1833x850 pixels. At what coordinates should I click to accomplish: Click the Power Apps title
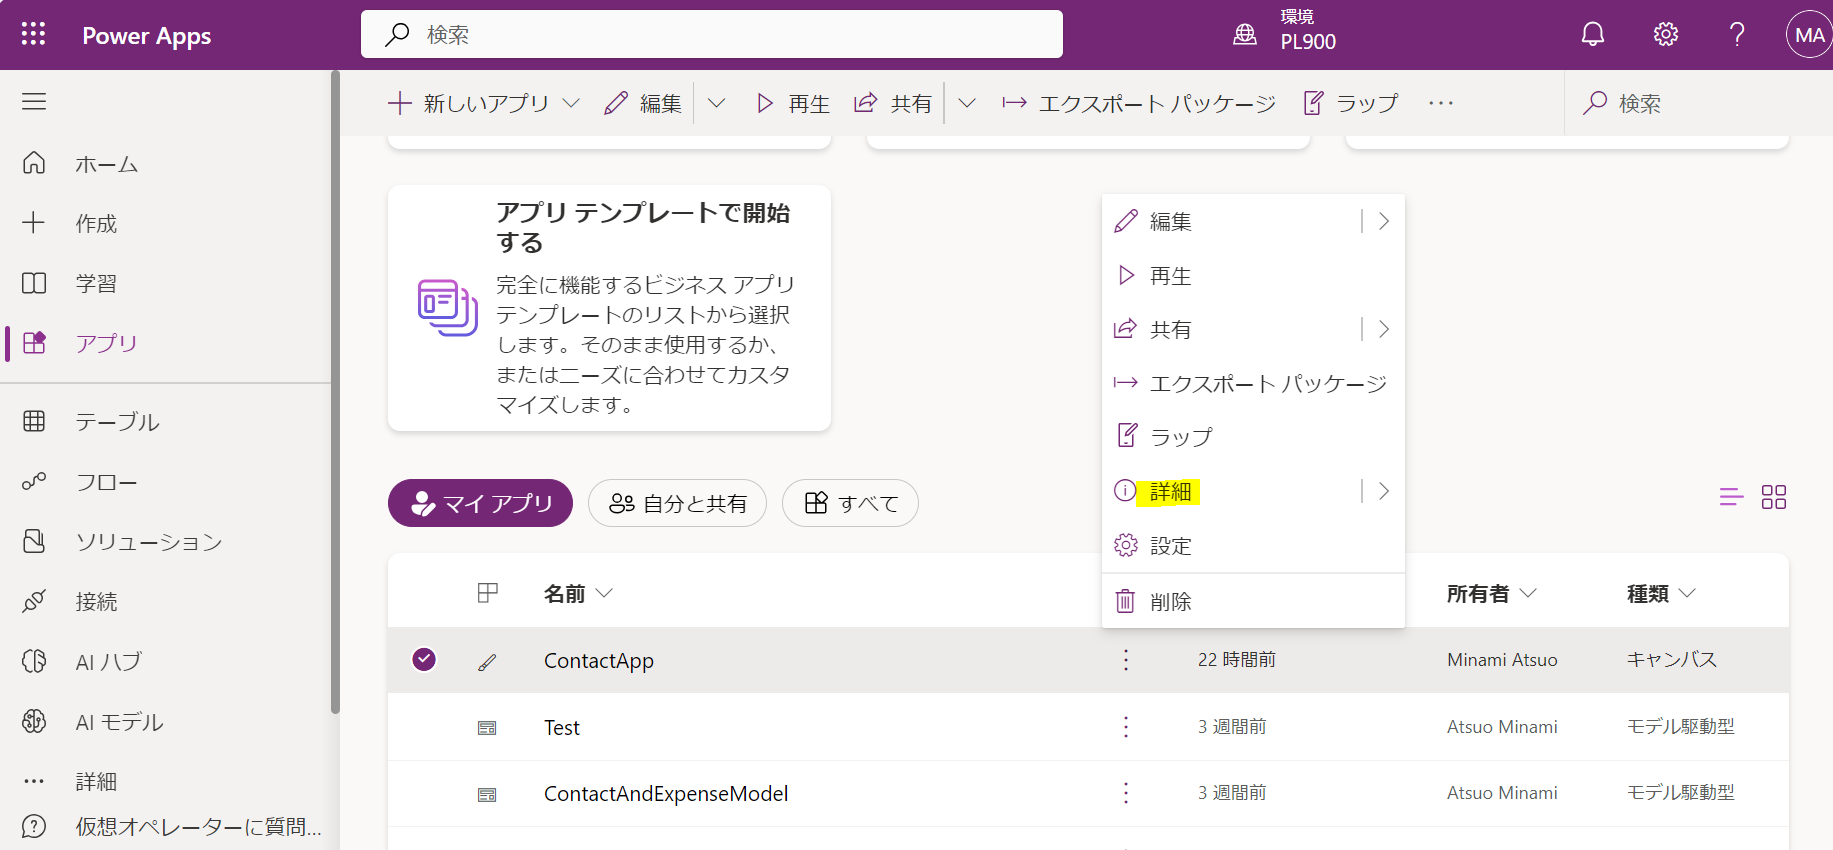pos(147,35)
